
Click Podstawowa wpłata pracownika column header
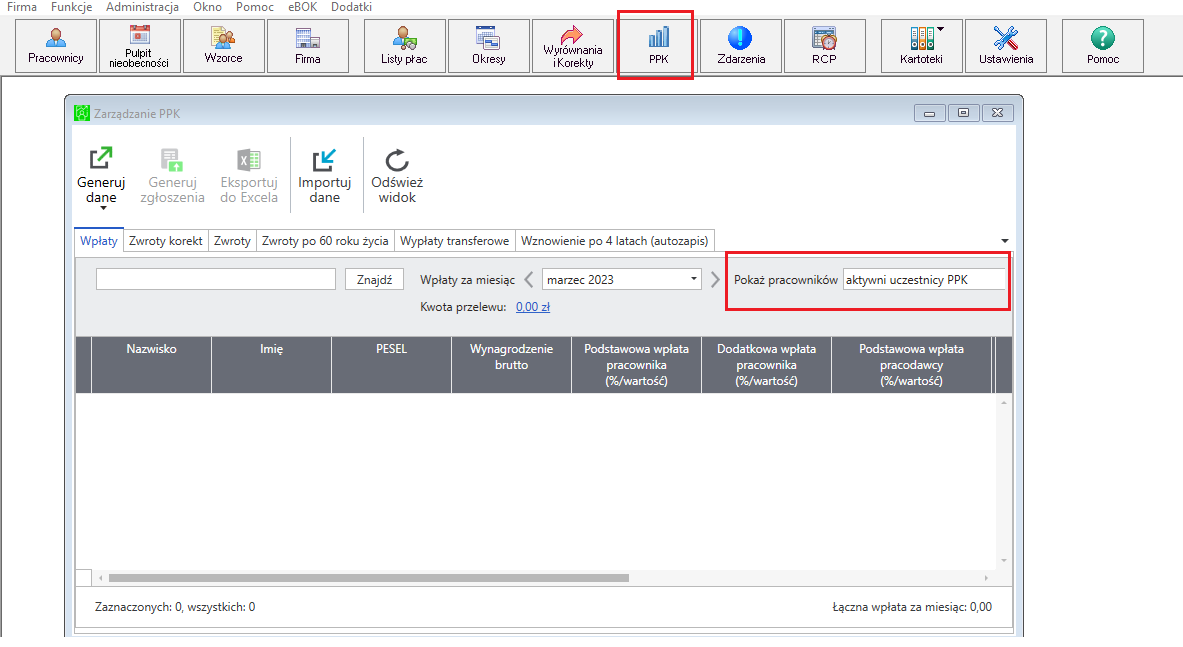point(637,365)
